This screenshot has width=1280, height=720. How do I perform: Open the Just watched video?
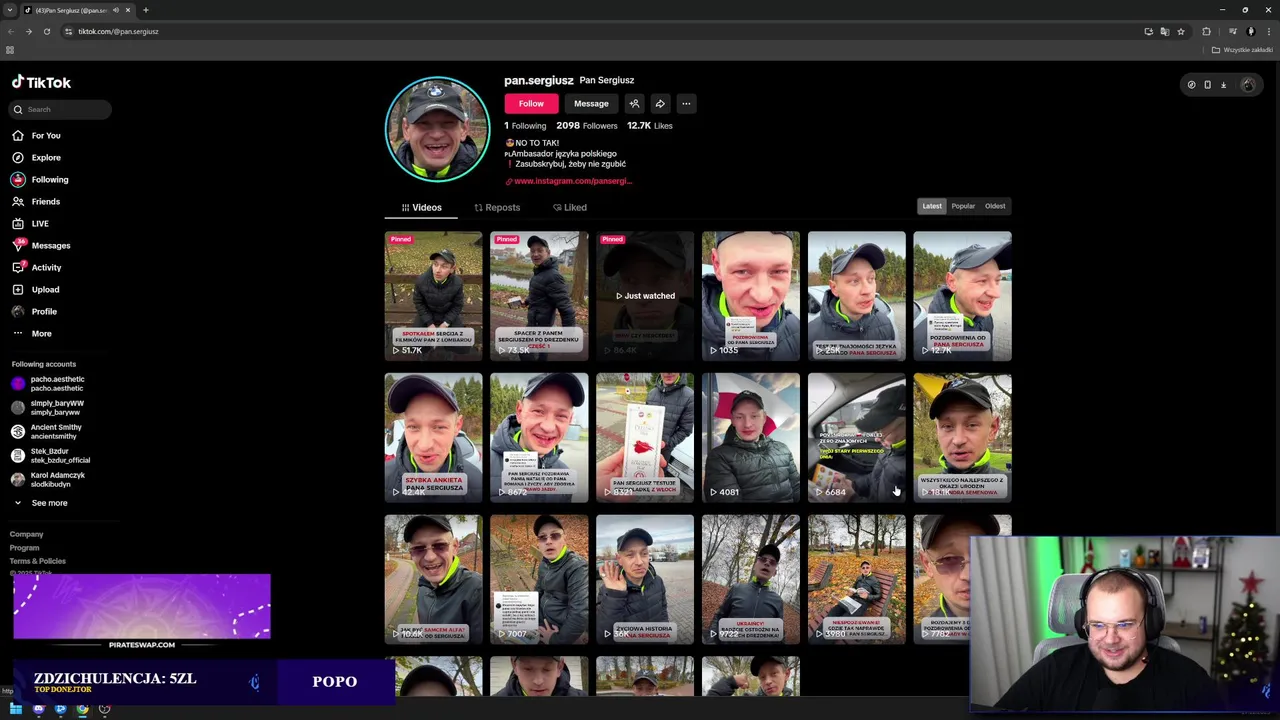click(645, 296)
